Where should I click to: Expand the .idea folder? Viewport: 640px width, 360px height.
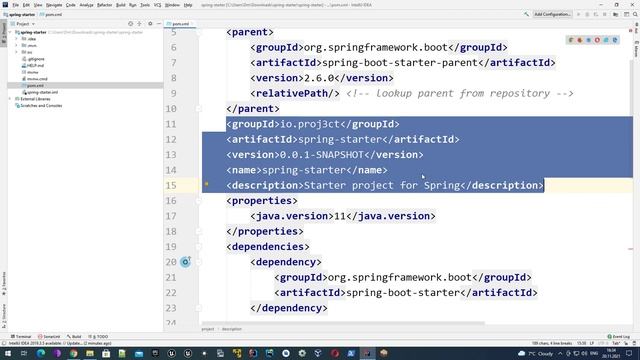point(16,39)
